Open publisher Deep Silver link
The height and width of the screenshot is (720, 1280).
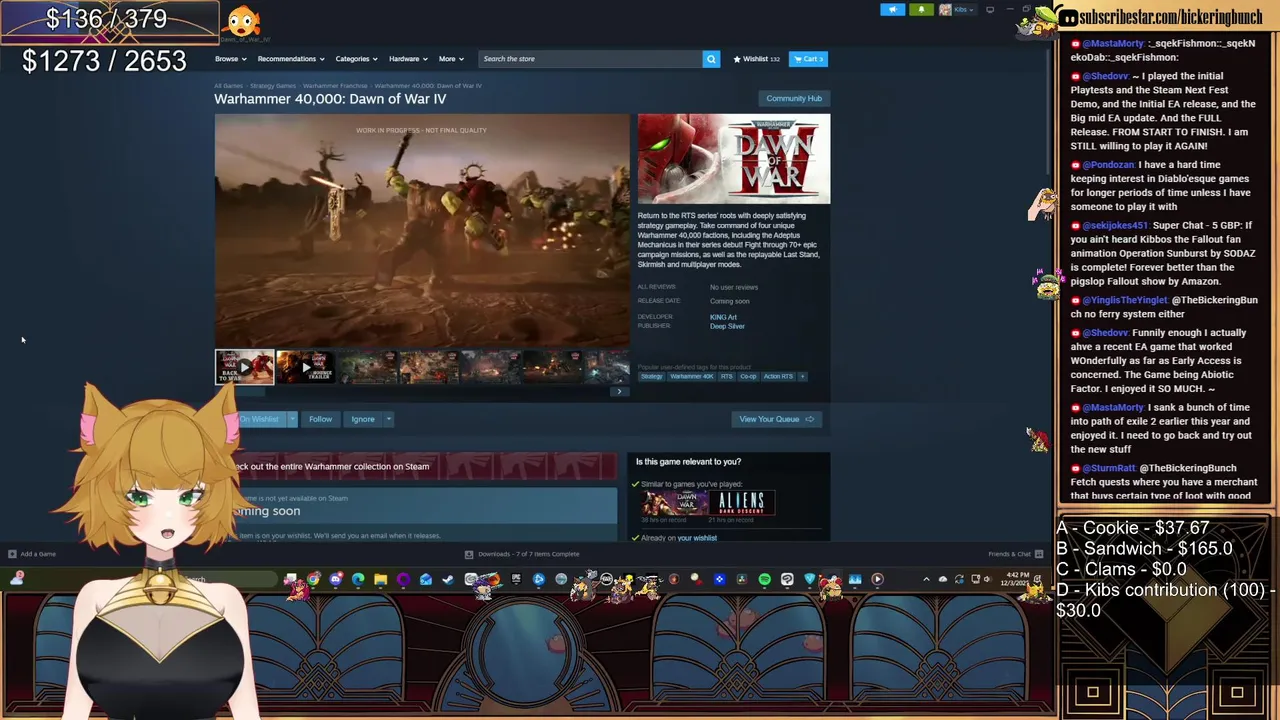727,326
